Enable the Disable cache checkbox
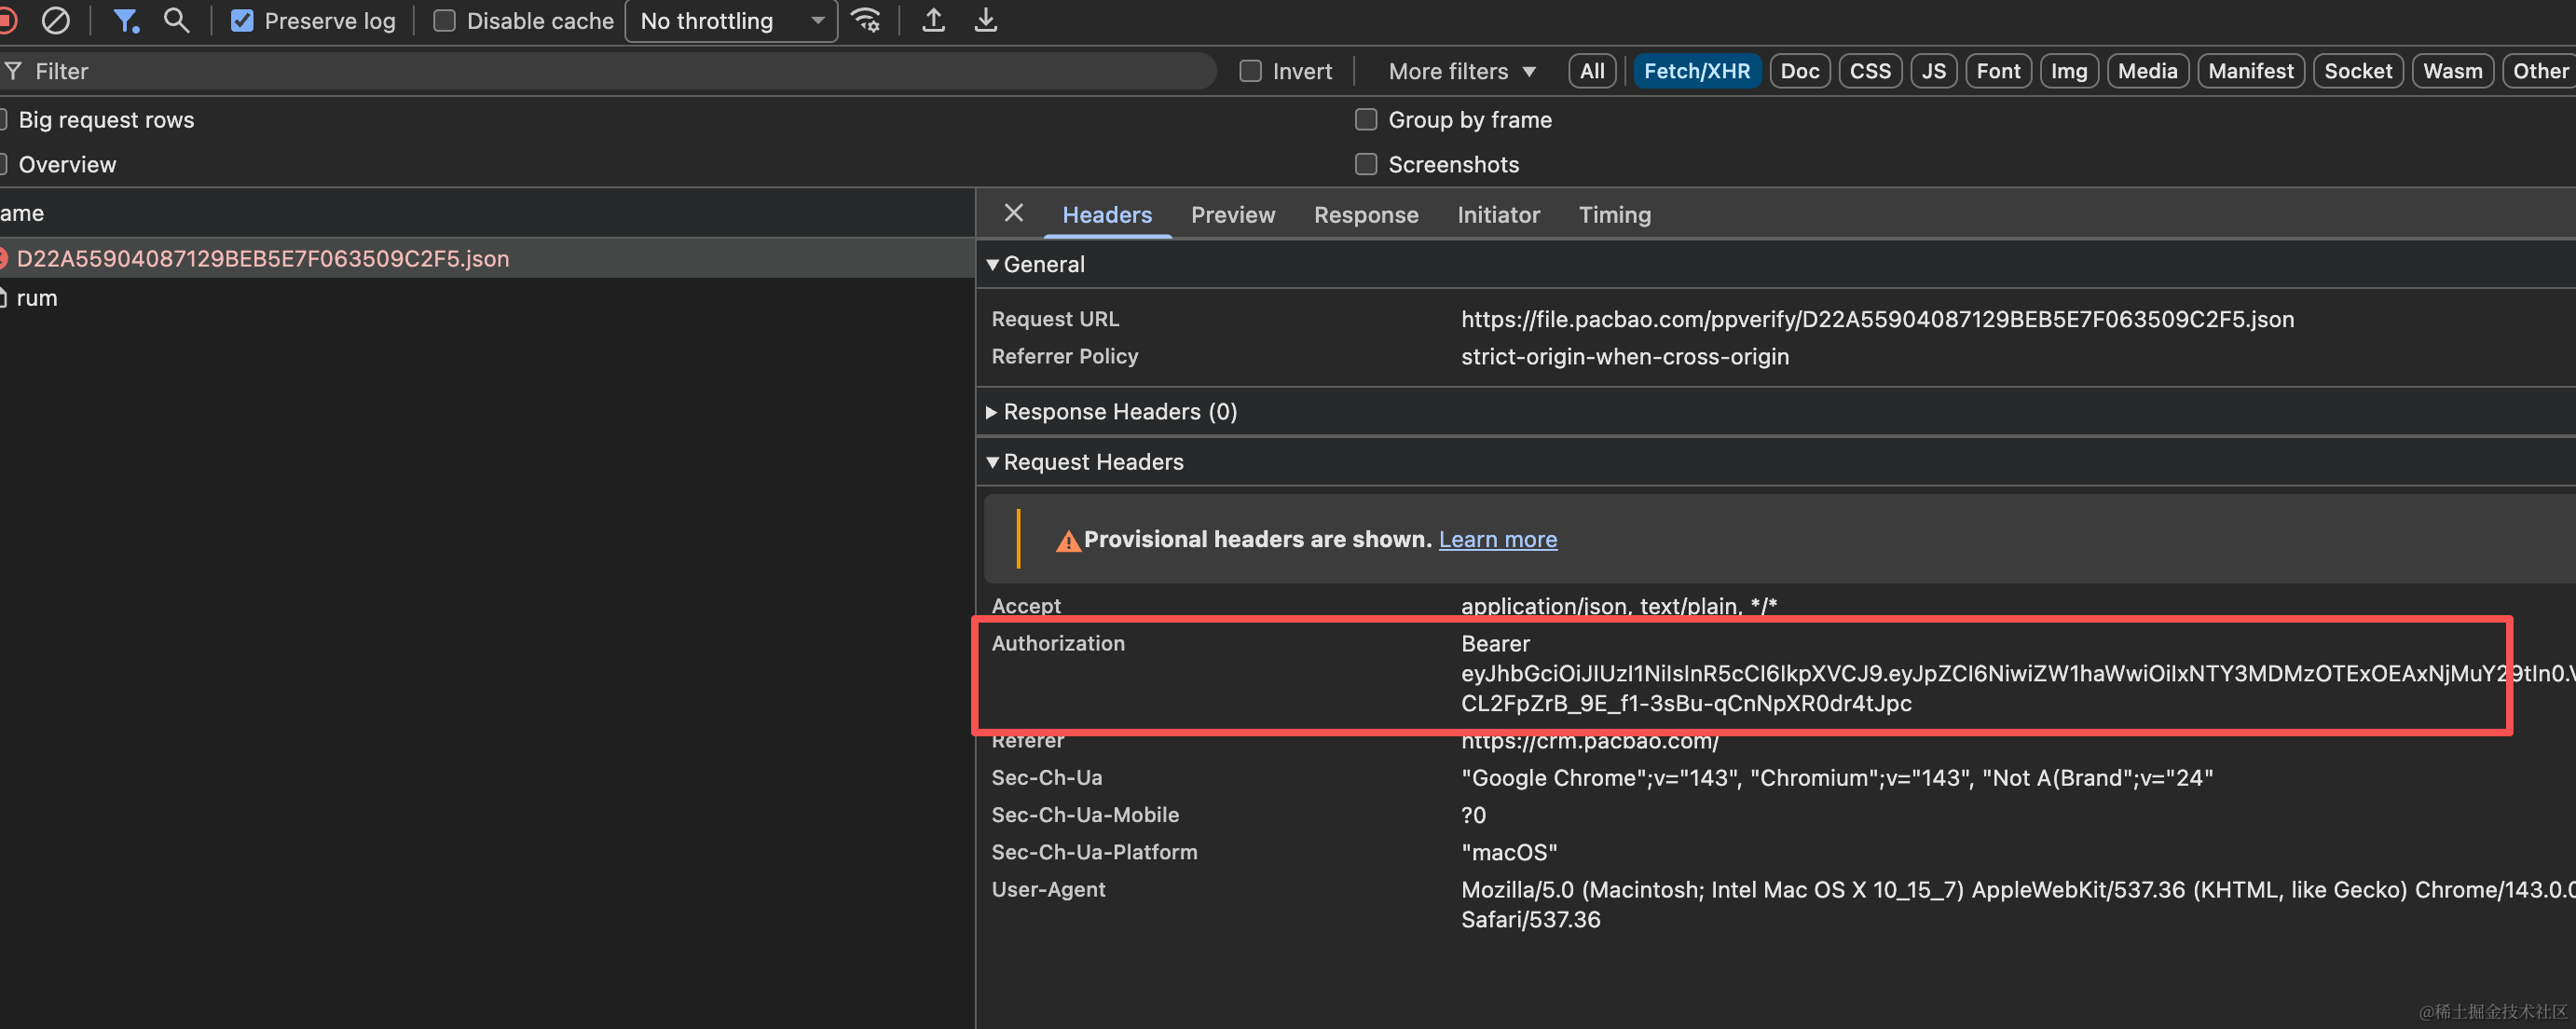The height and width of the screenshot is (1029, 2576). point(444,21)
